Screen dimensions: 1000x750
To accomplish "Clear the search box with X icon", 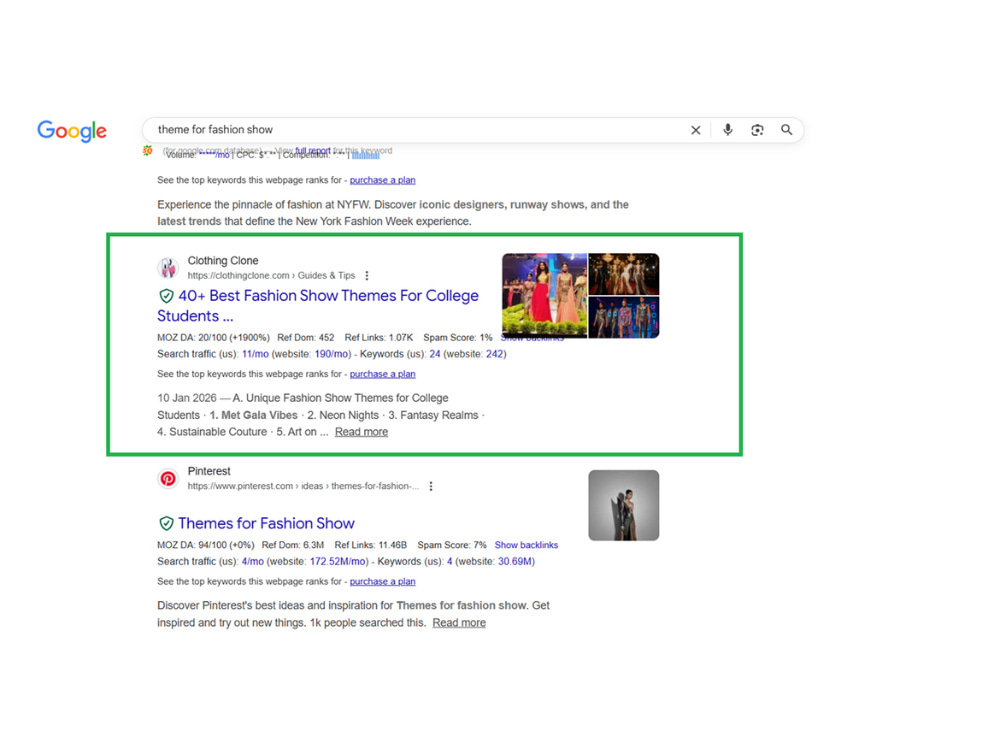I will (x=696, y=130).
